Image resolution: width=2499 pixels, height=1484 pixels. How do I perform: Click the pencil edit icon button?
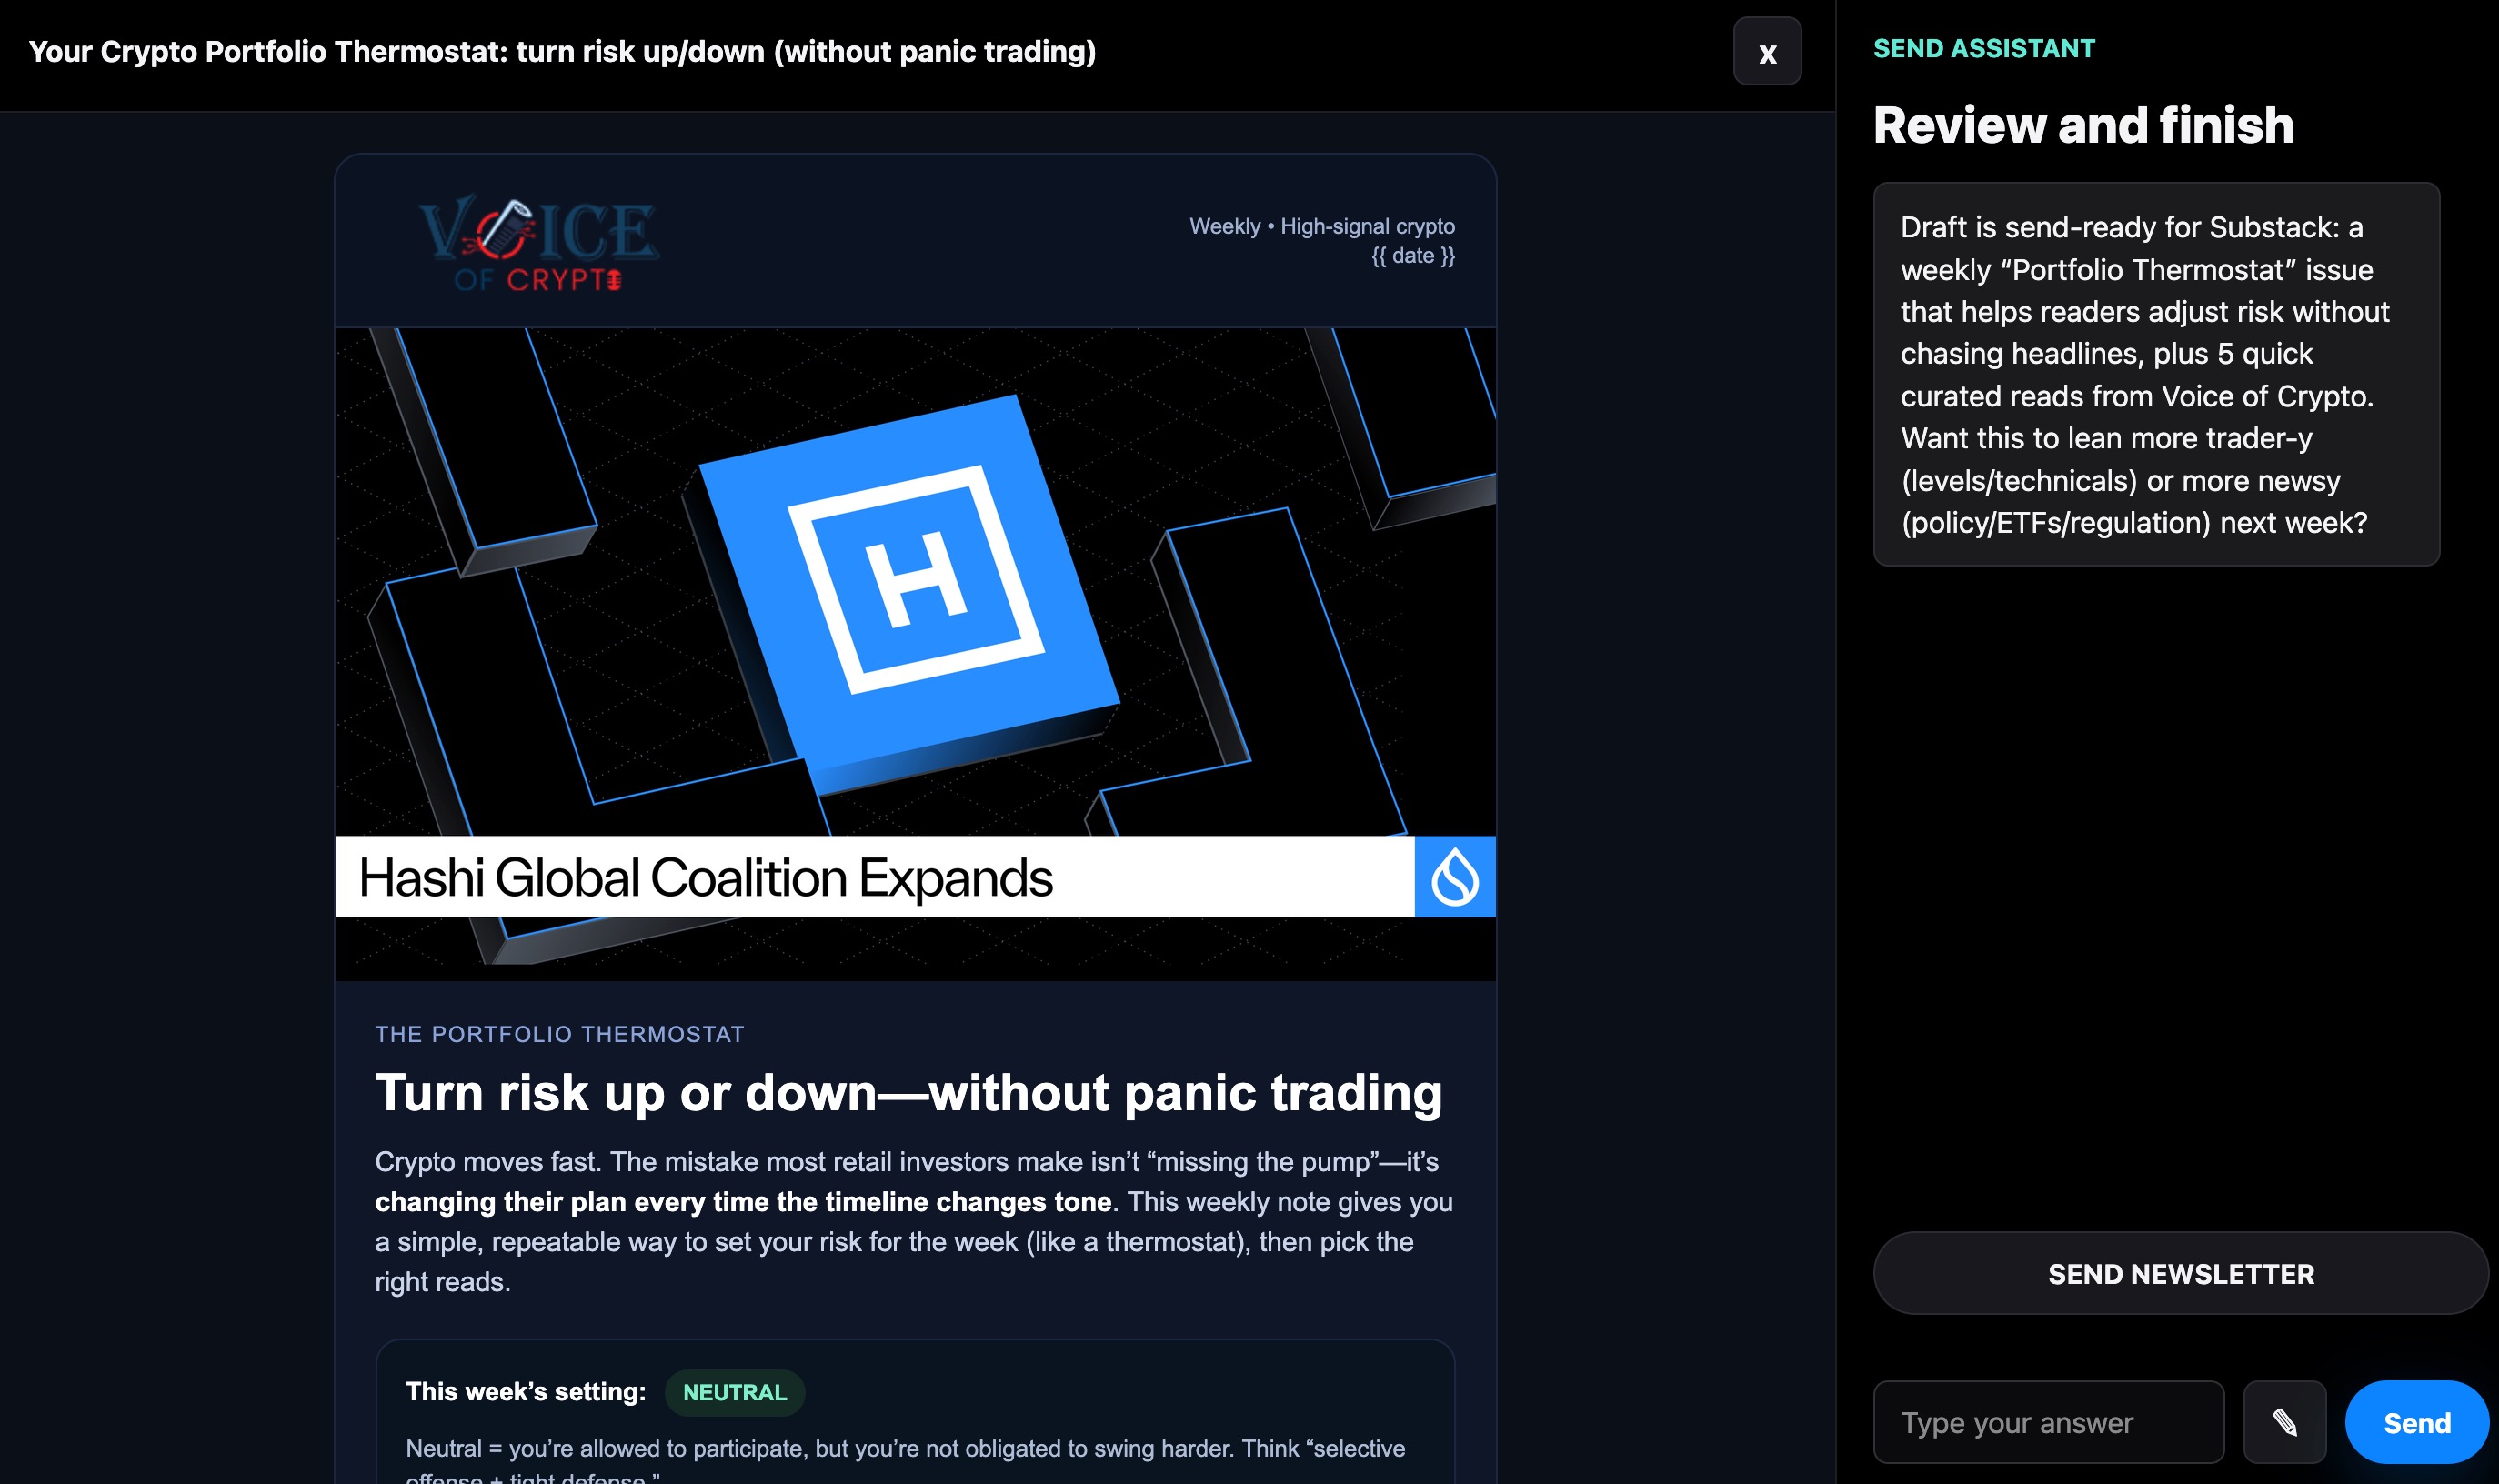point(2284,1421)
